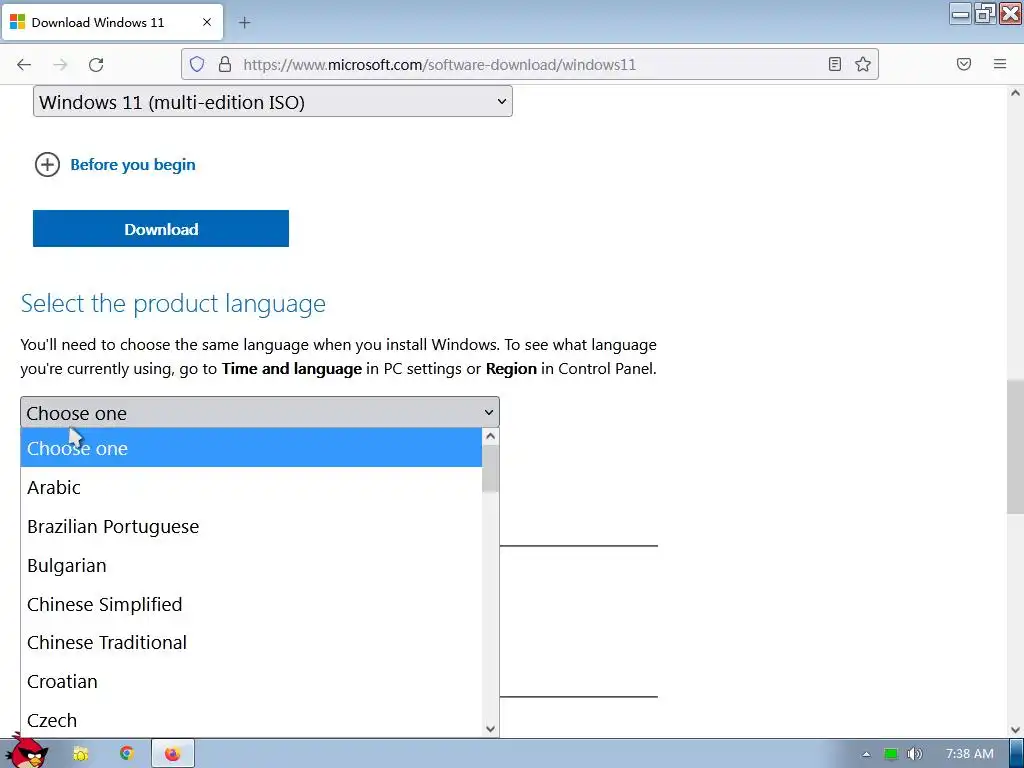
Task: Expand the Before you begin plus icon
Action: (x=47, y=165)
